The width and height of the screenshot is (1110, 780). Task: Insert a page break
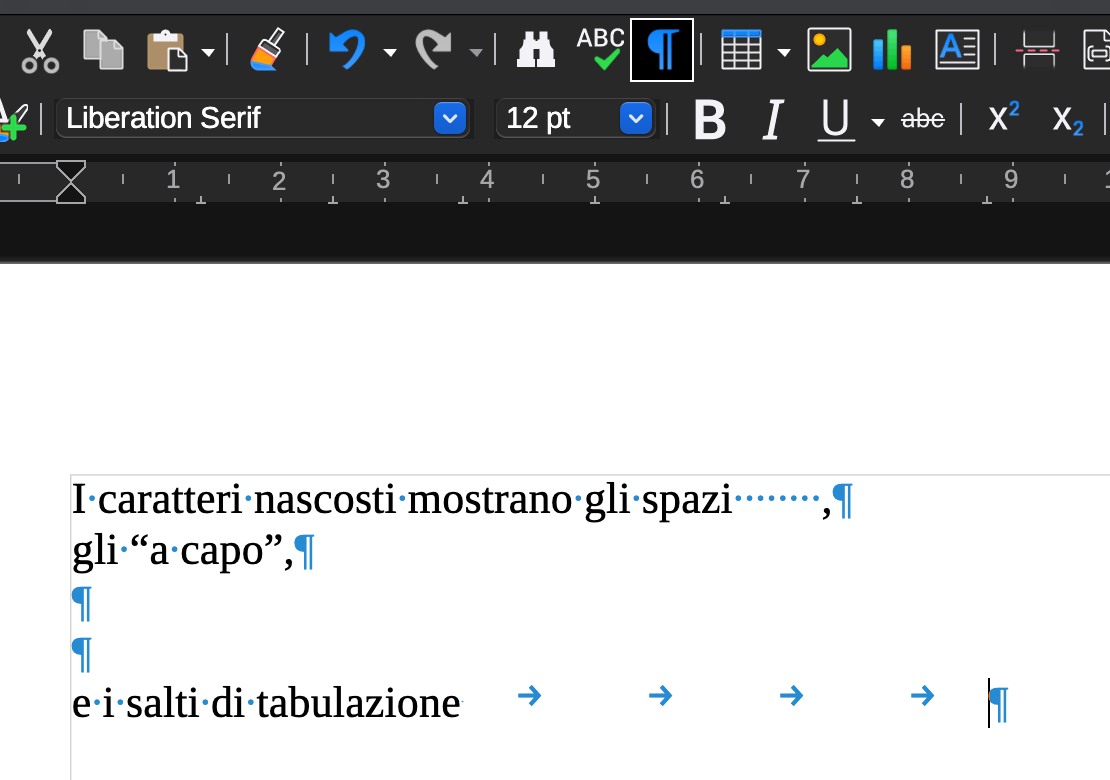tap(1039, 50)
